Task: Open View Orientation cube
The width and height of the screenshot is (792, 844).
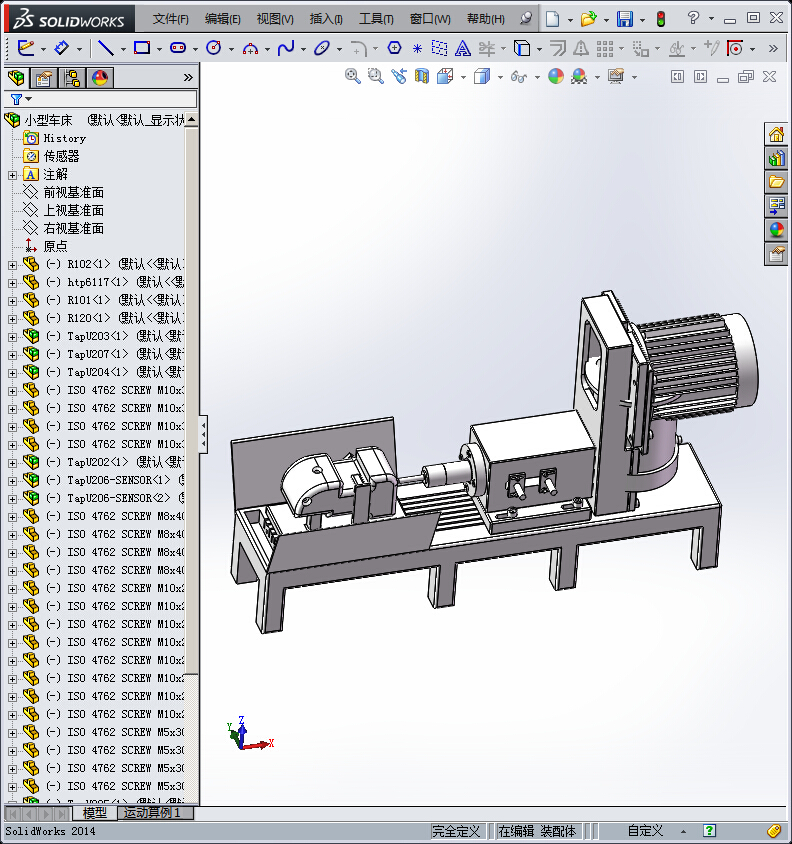Action: click(x=445, y=76)
